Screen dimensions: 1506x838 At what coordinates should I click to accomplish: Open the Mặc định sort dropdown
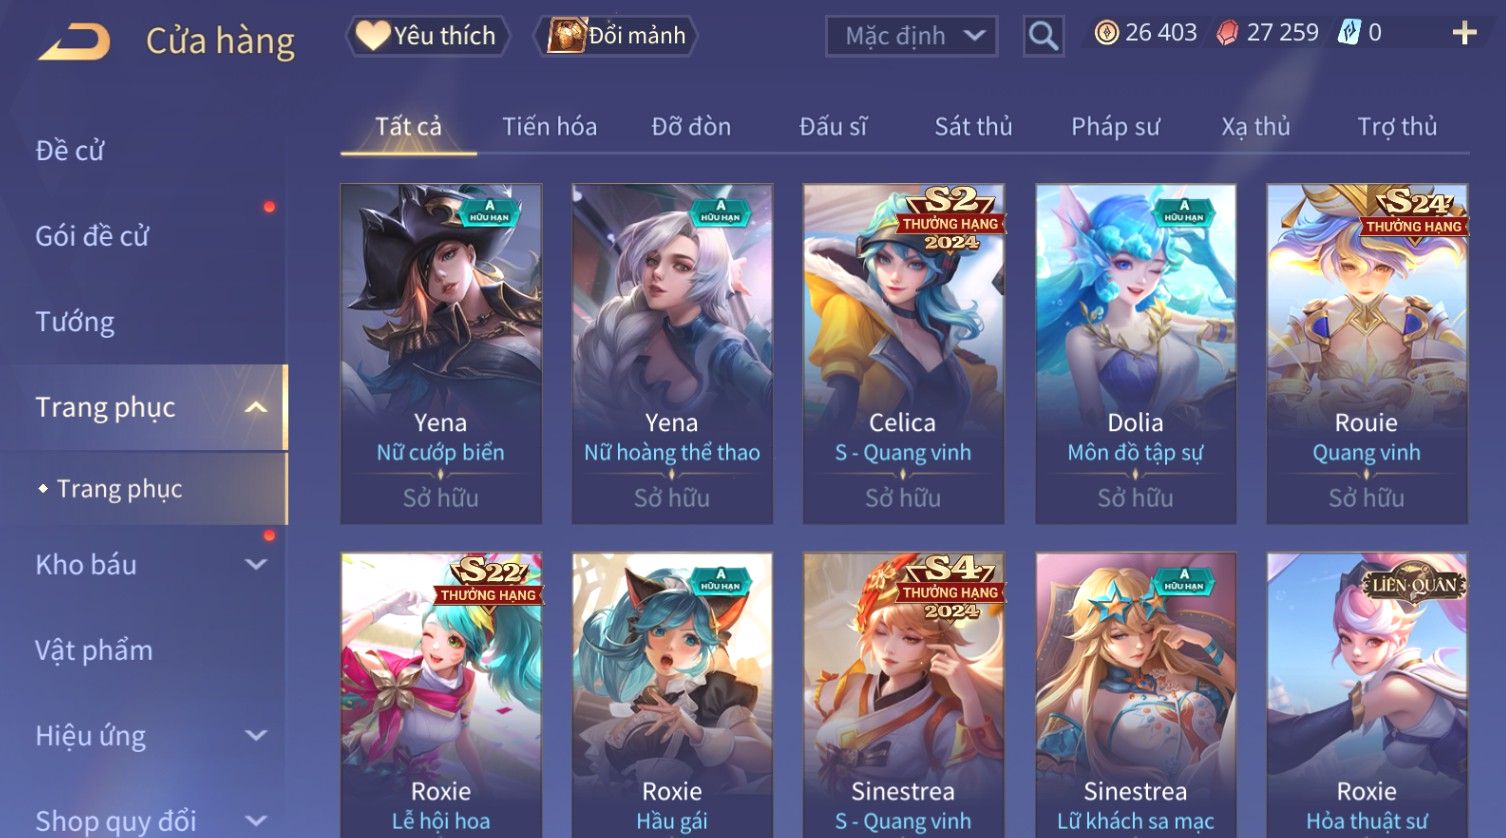(x=911, y=36)
